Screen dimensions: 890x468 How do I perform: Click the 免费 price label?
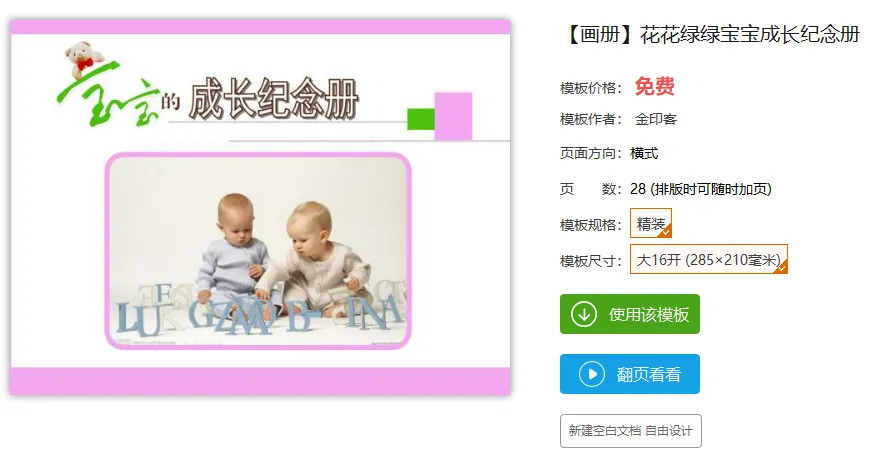[654, 87]
